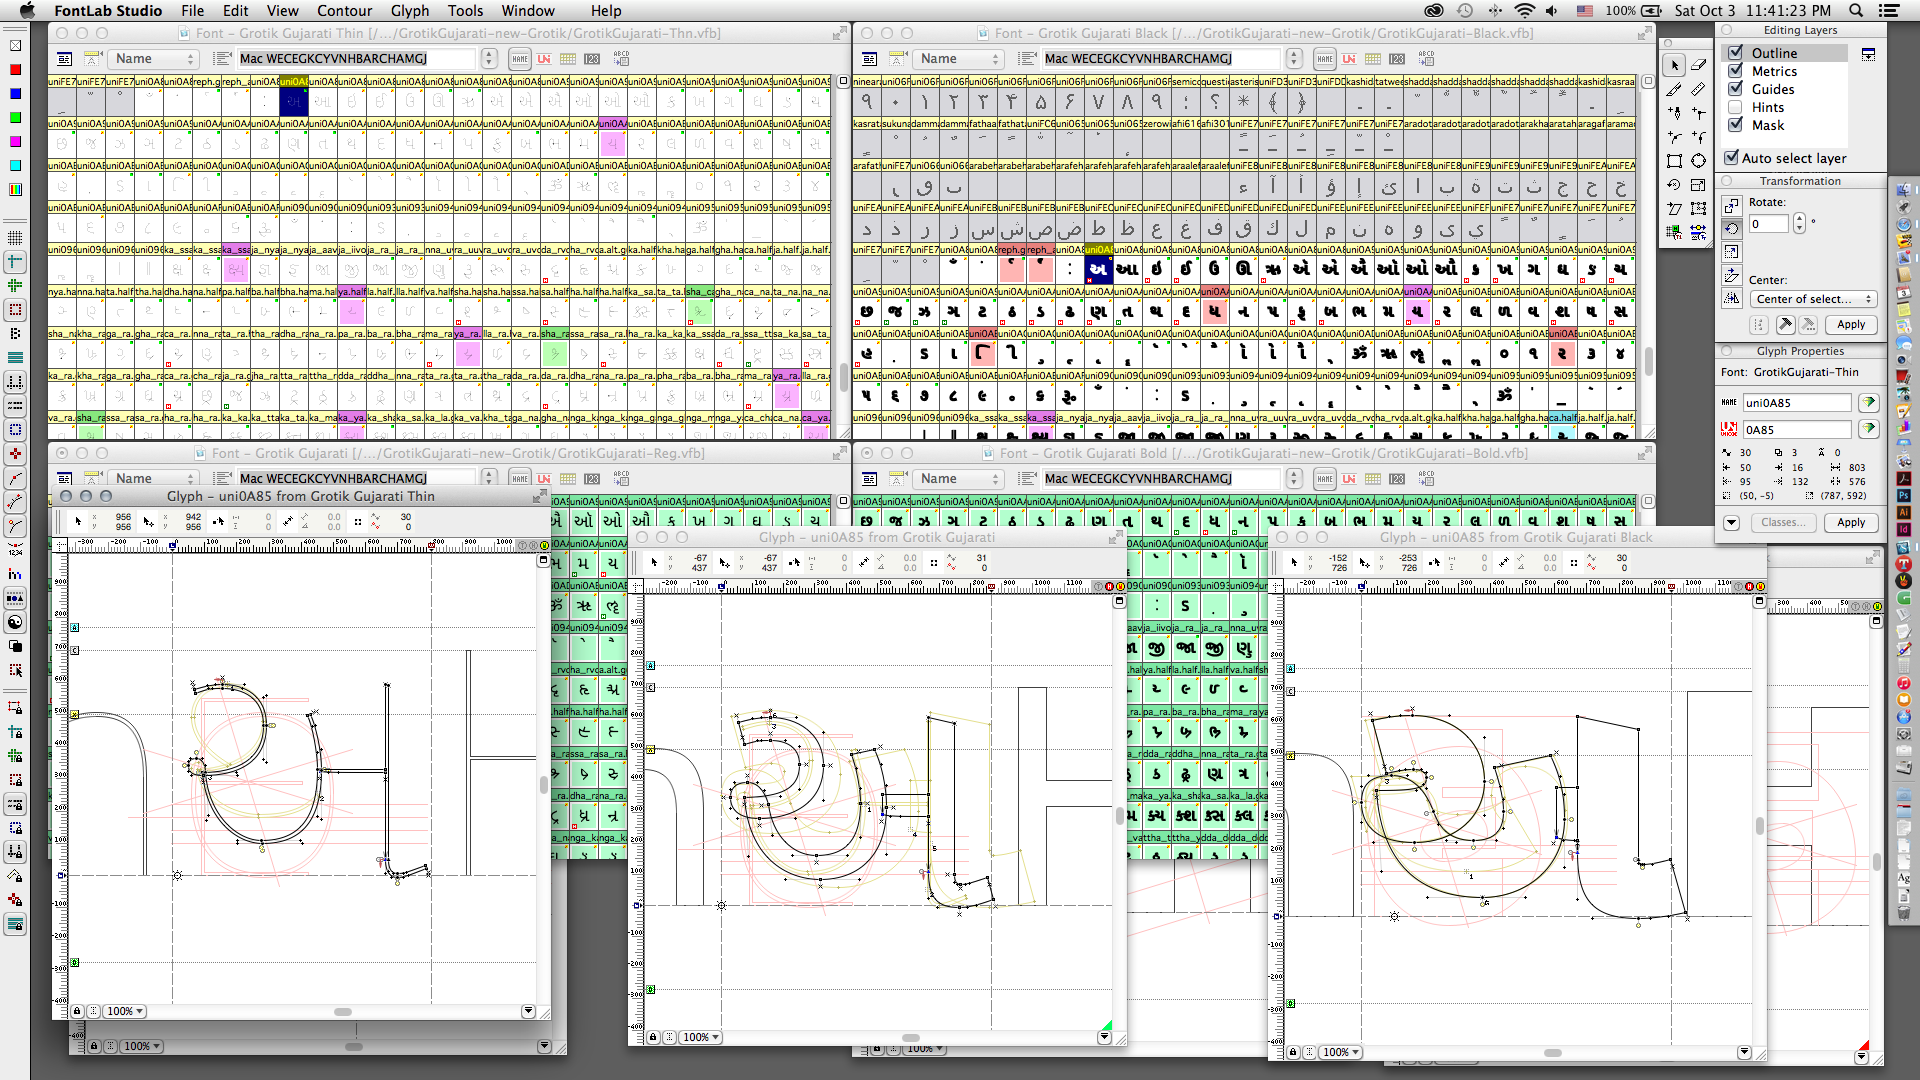
Task: Uncheck Auto select layer
Action: [1733, 158]
